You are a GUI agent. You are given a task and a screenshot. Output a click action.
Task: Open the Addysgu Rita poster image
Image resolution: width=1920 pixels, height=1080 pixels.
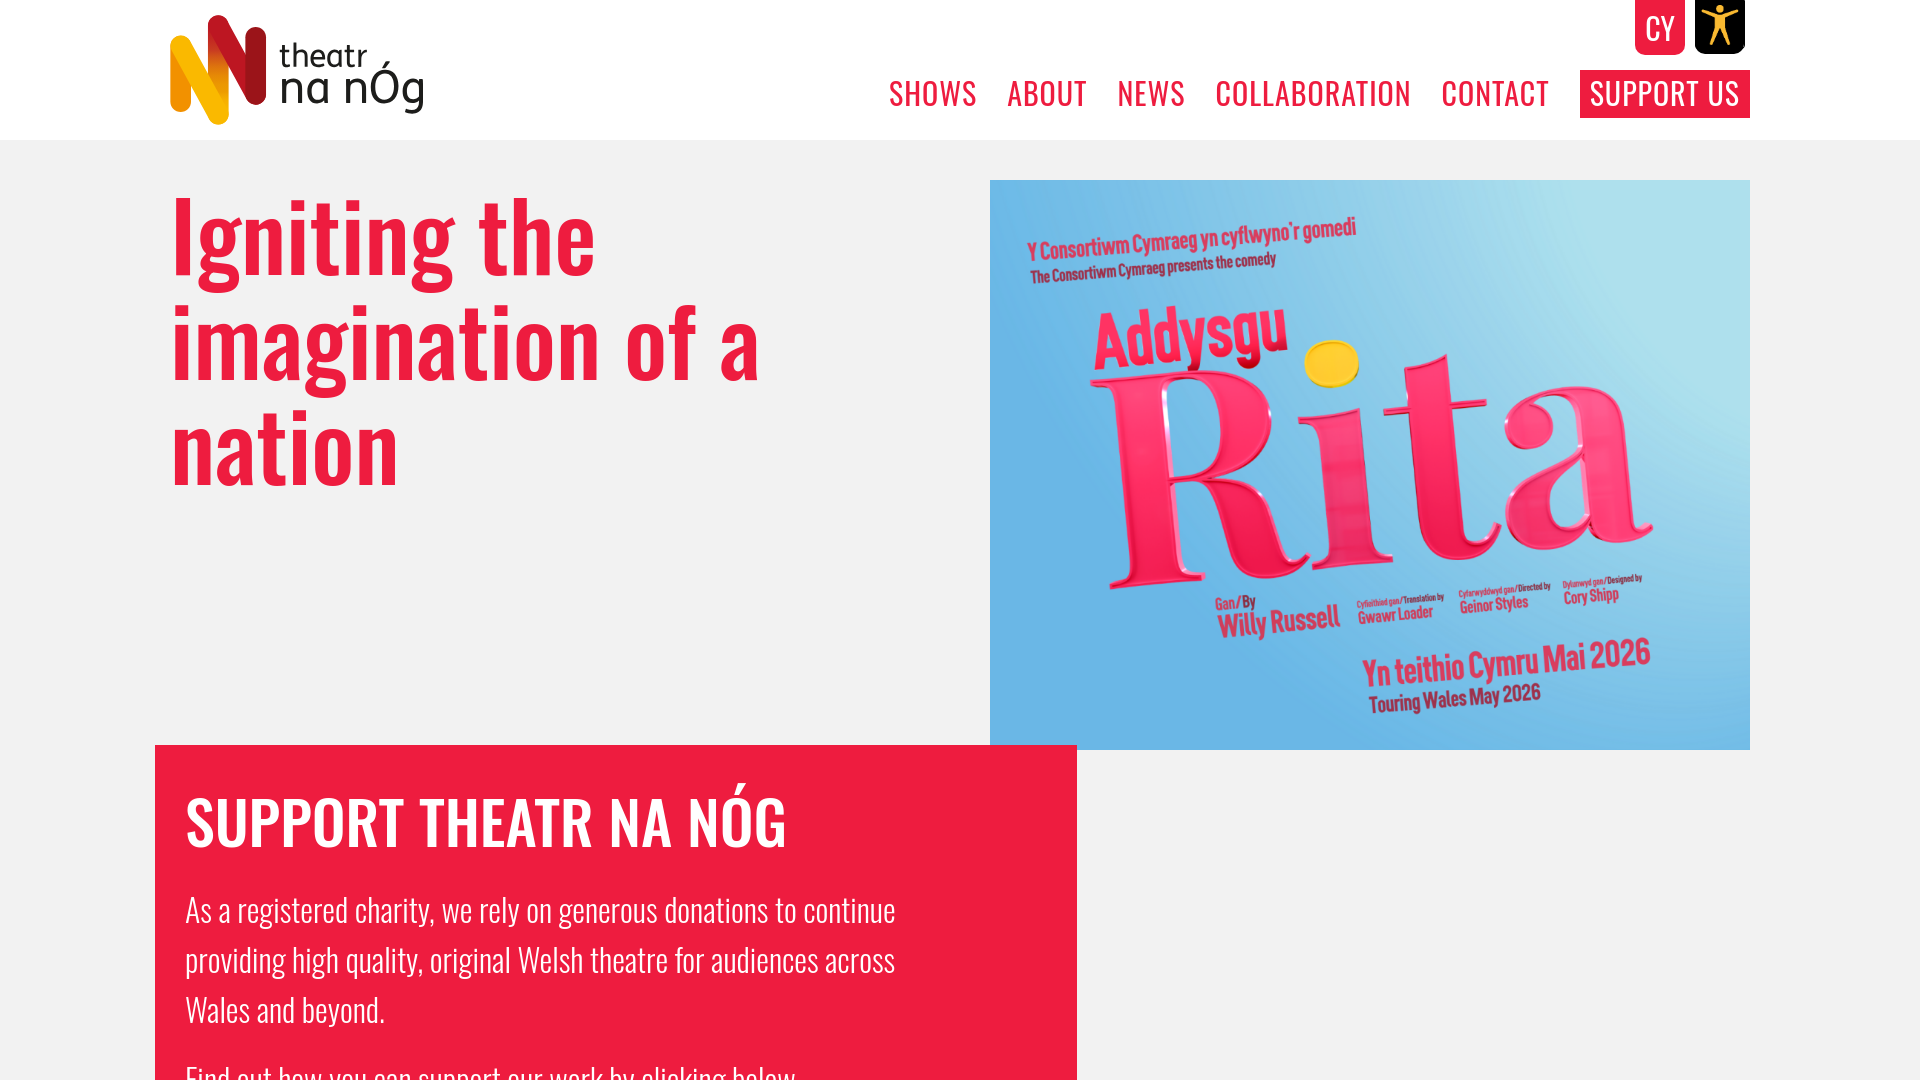tap(1370, 465)
